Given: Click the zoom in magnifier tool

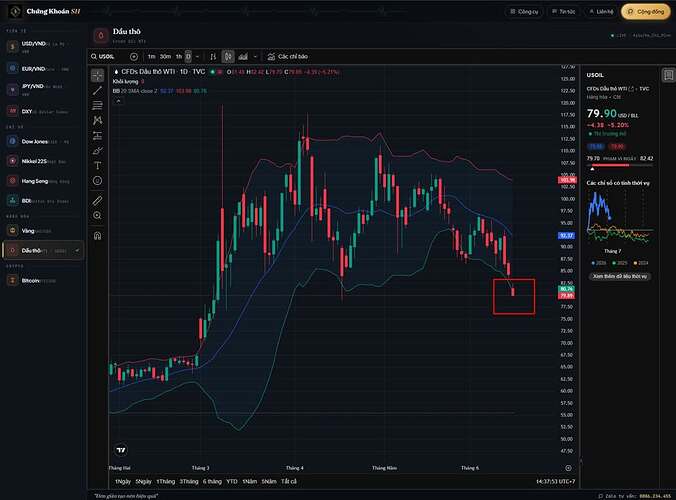Looking at the screenshot, I should (x=97, y=216).
